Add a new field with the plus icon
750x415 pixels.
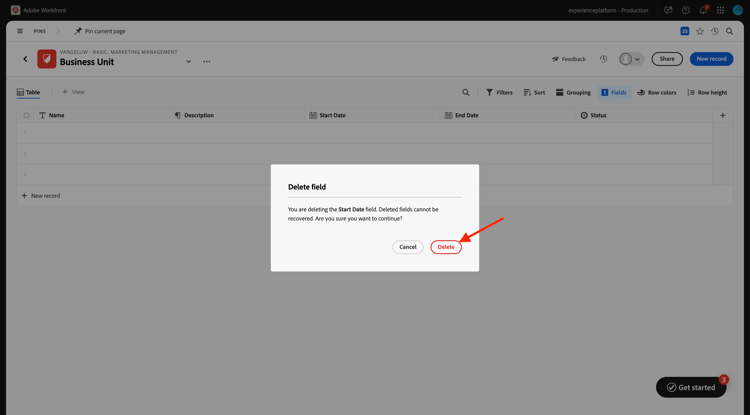click(x=723, y=115)
